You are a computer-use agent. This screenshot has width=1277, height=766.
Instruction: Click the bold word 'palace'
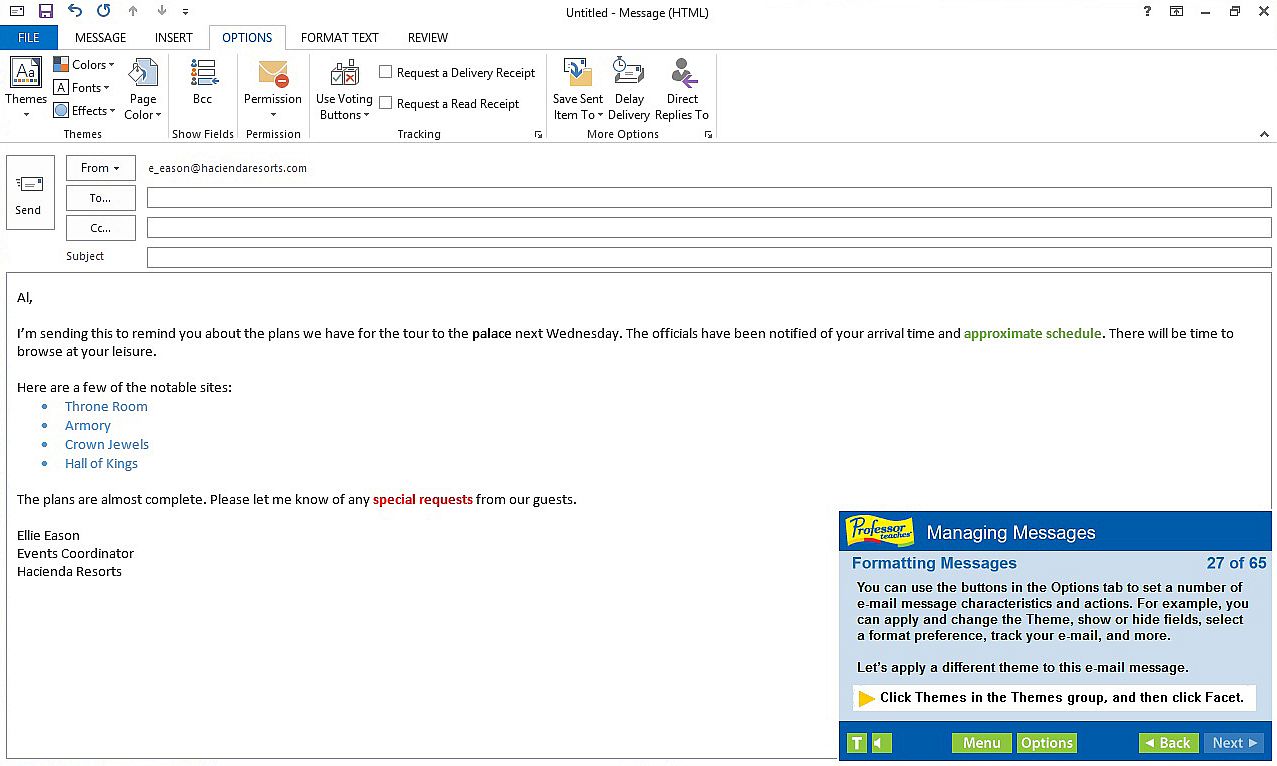[491, 333]
